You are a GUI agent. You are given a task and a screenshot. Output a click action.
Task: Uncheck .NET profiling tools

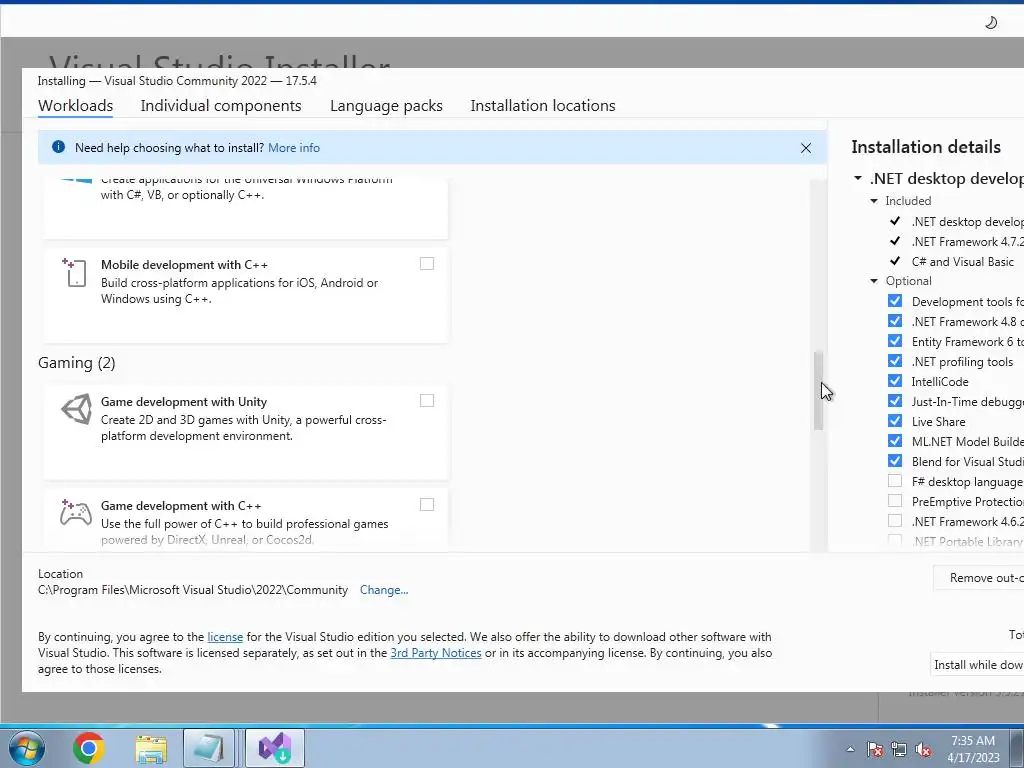click(895, 360)
